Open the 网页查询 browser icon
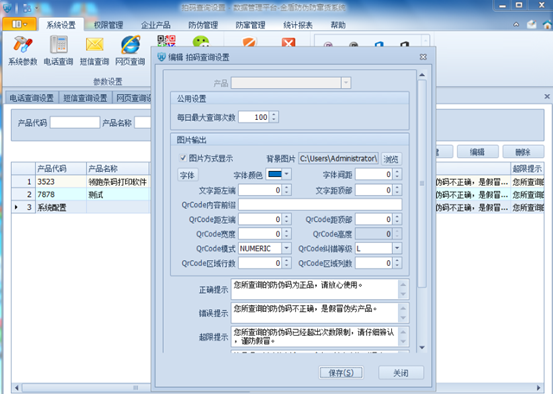Screen dimensions: 553x394 [130, 50]
